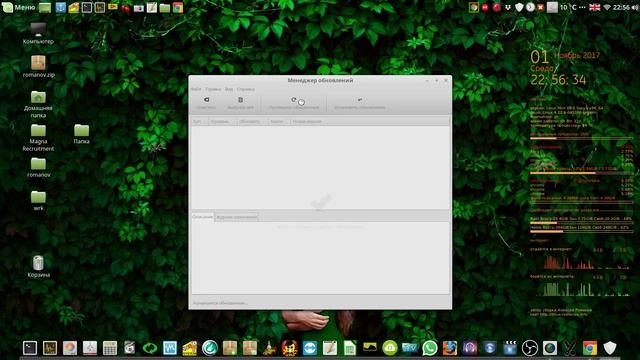Launch Firefox from the dock
The height and width of the screenshot is (360, 640).
(x=450, y=348)
